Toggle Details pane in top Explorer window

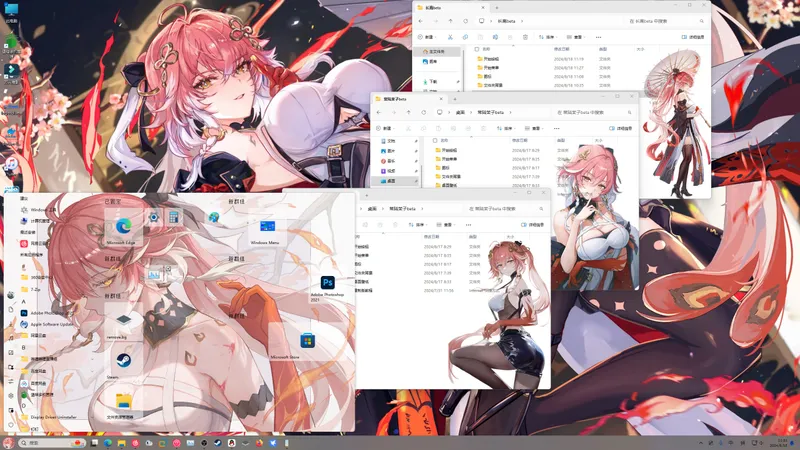point(693,37)
